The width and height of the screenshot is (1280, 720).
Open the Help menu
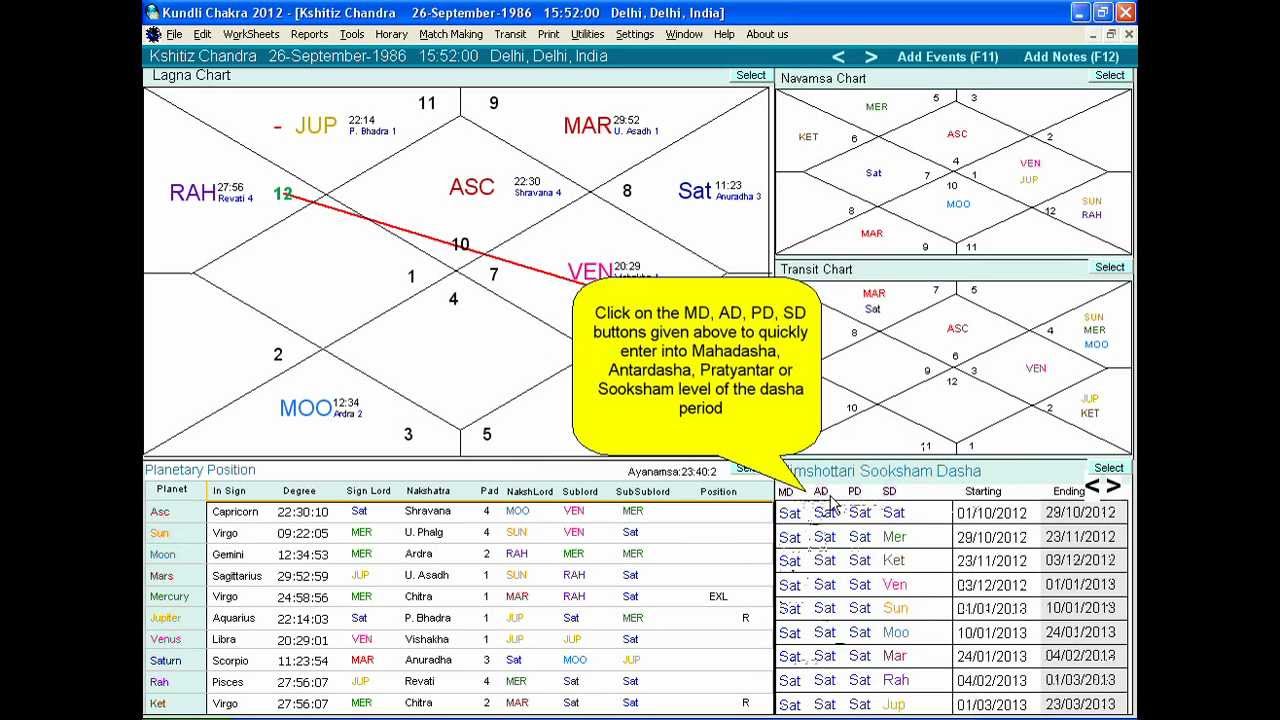coord(724,34)
